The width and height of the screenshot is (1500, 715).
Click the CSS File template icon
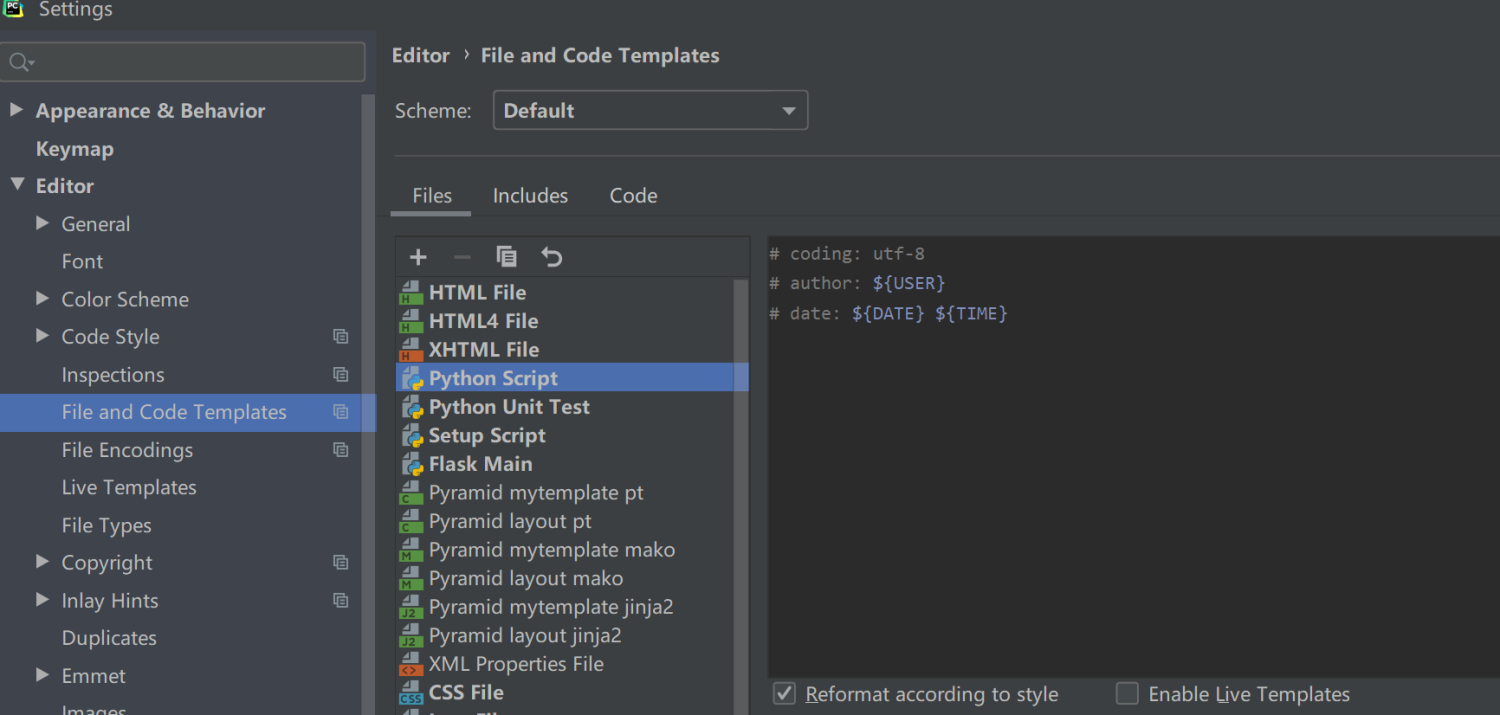pyautogui.click(x=411, y=692)
